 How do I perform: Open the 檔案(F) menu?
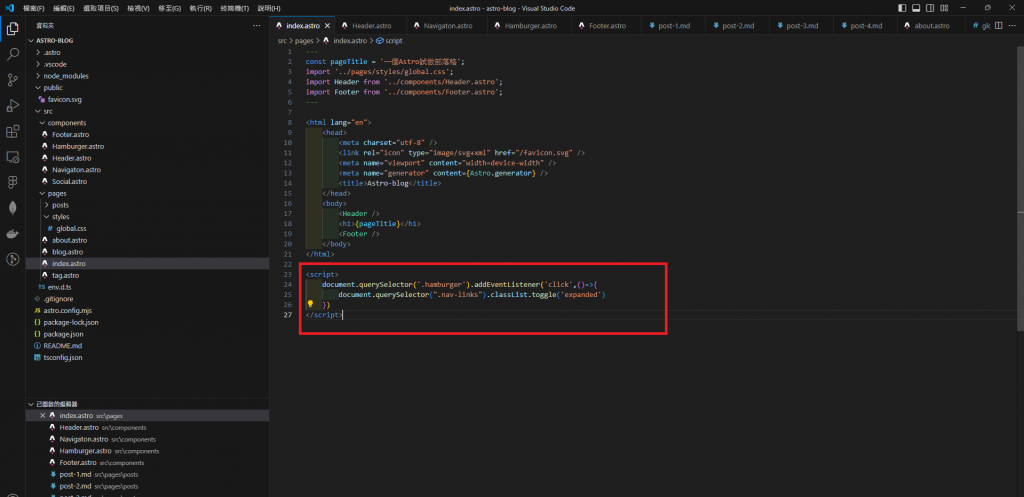click(33, 8)
